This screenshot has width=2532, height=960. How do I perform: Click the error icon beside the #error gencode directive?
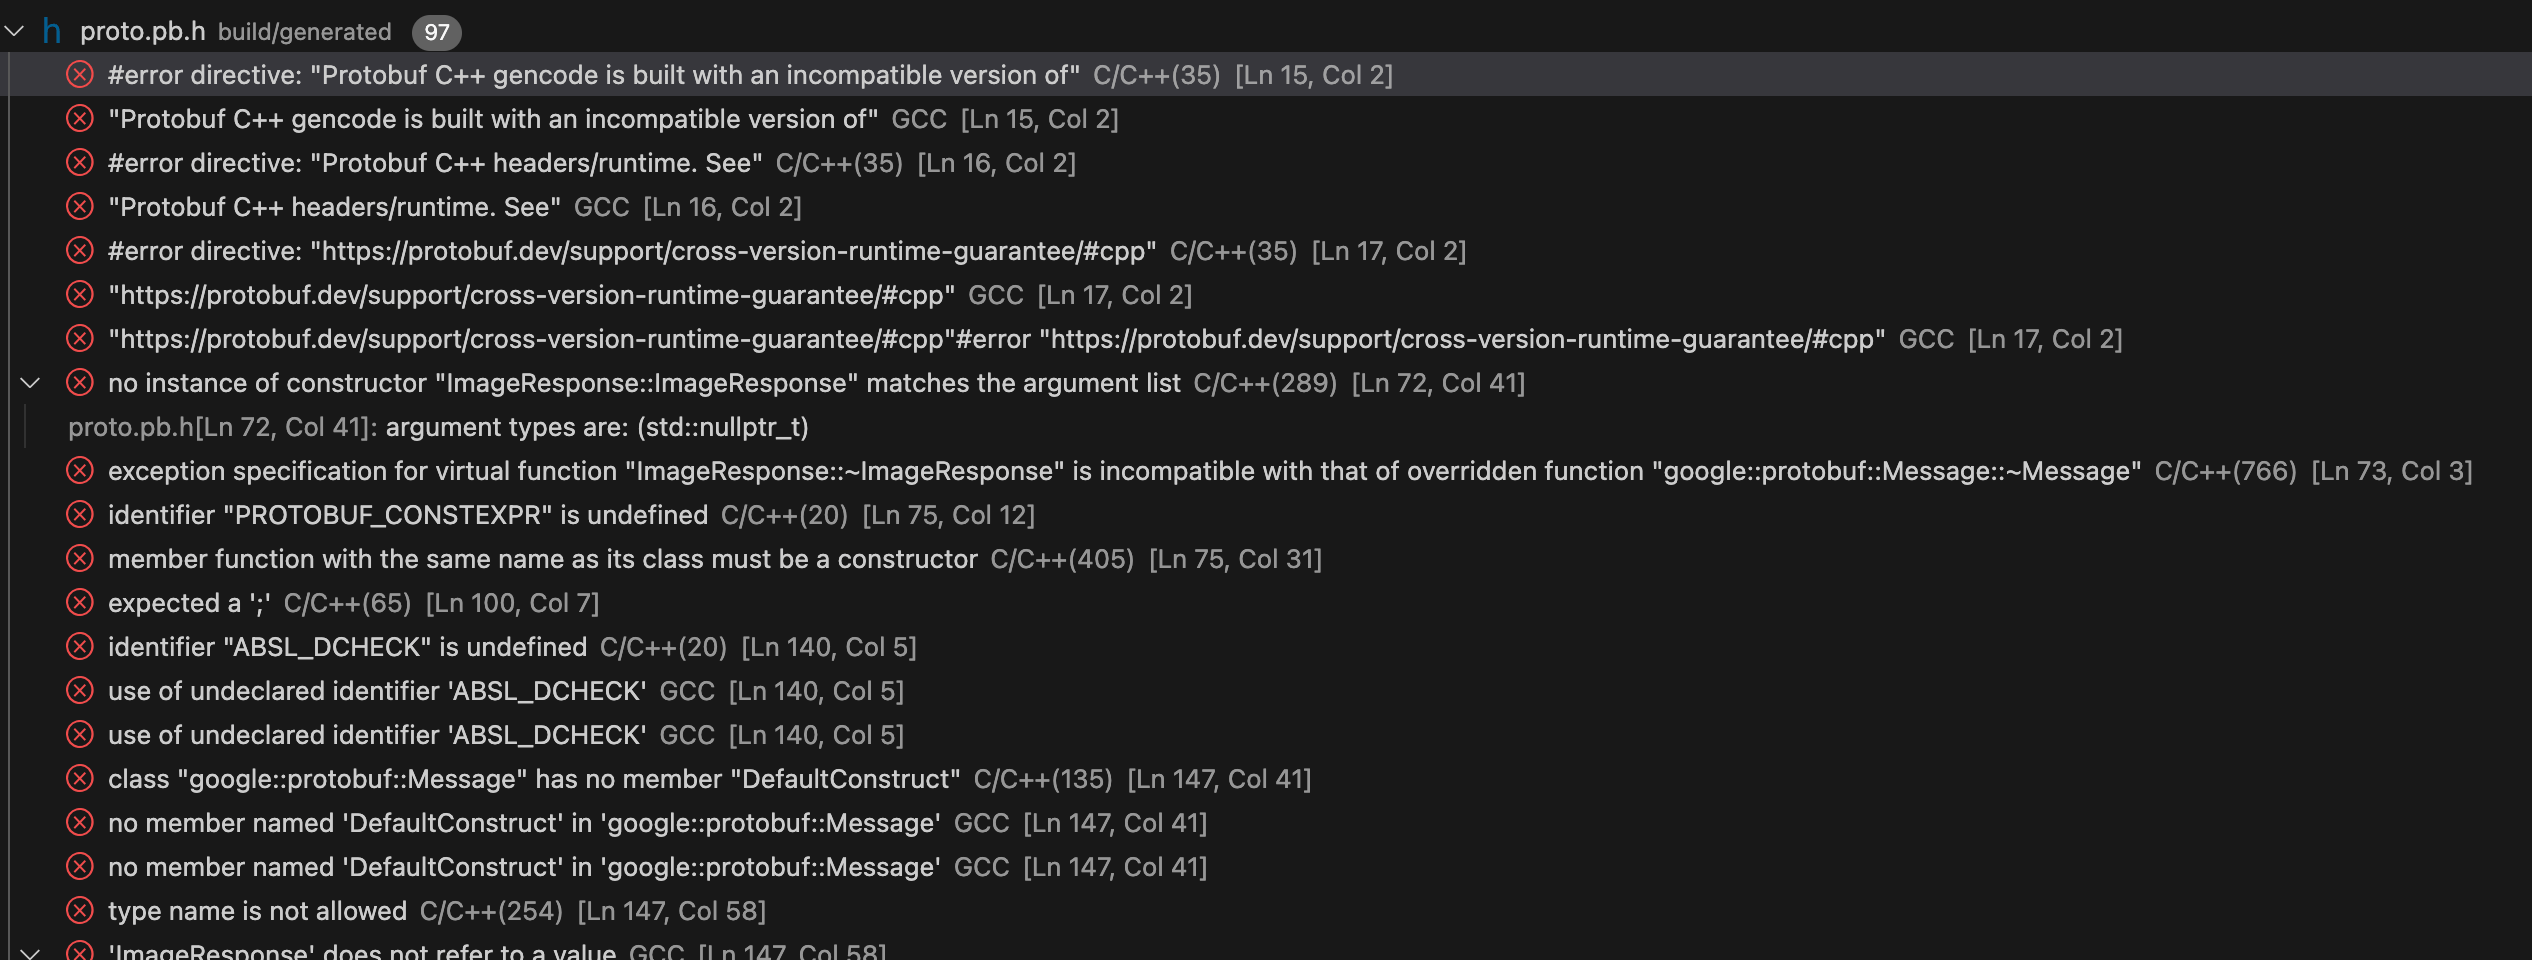(x=80, y=75)
